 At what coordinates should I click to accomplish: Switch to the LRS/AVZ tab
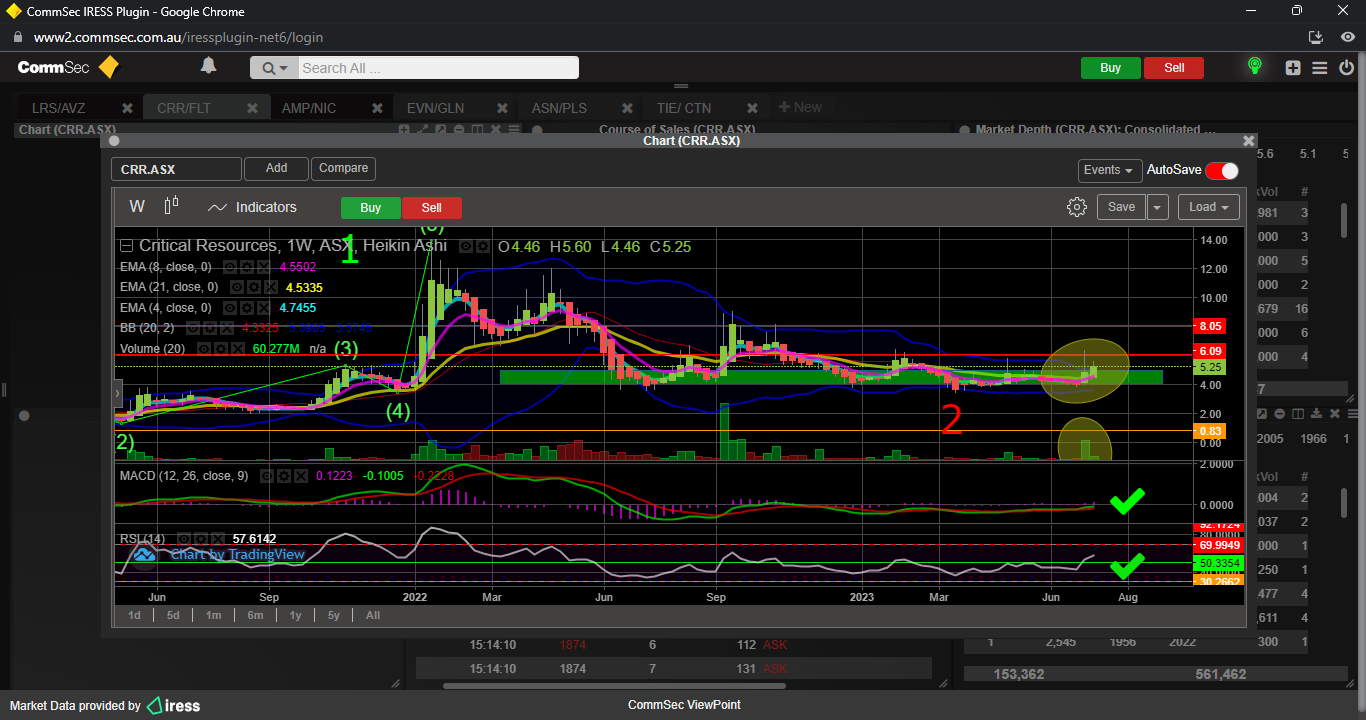click(58, 108)
